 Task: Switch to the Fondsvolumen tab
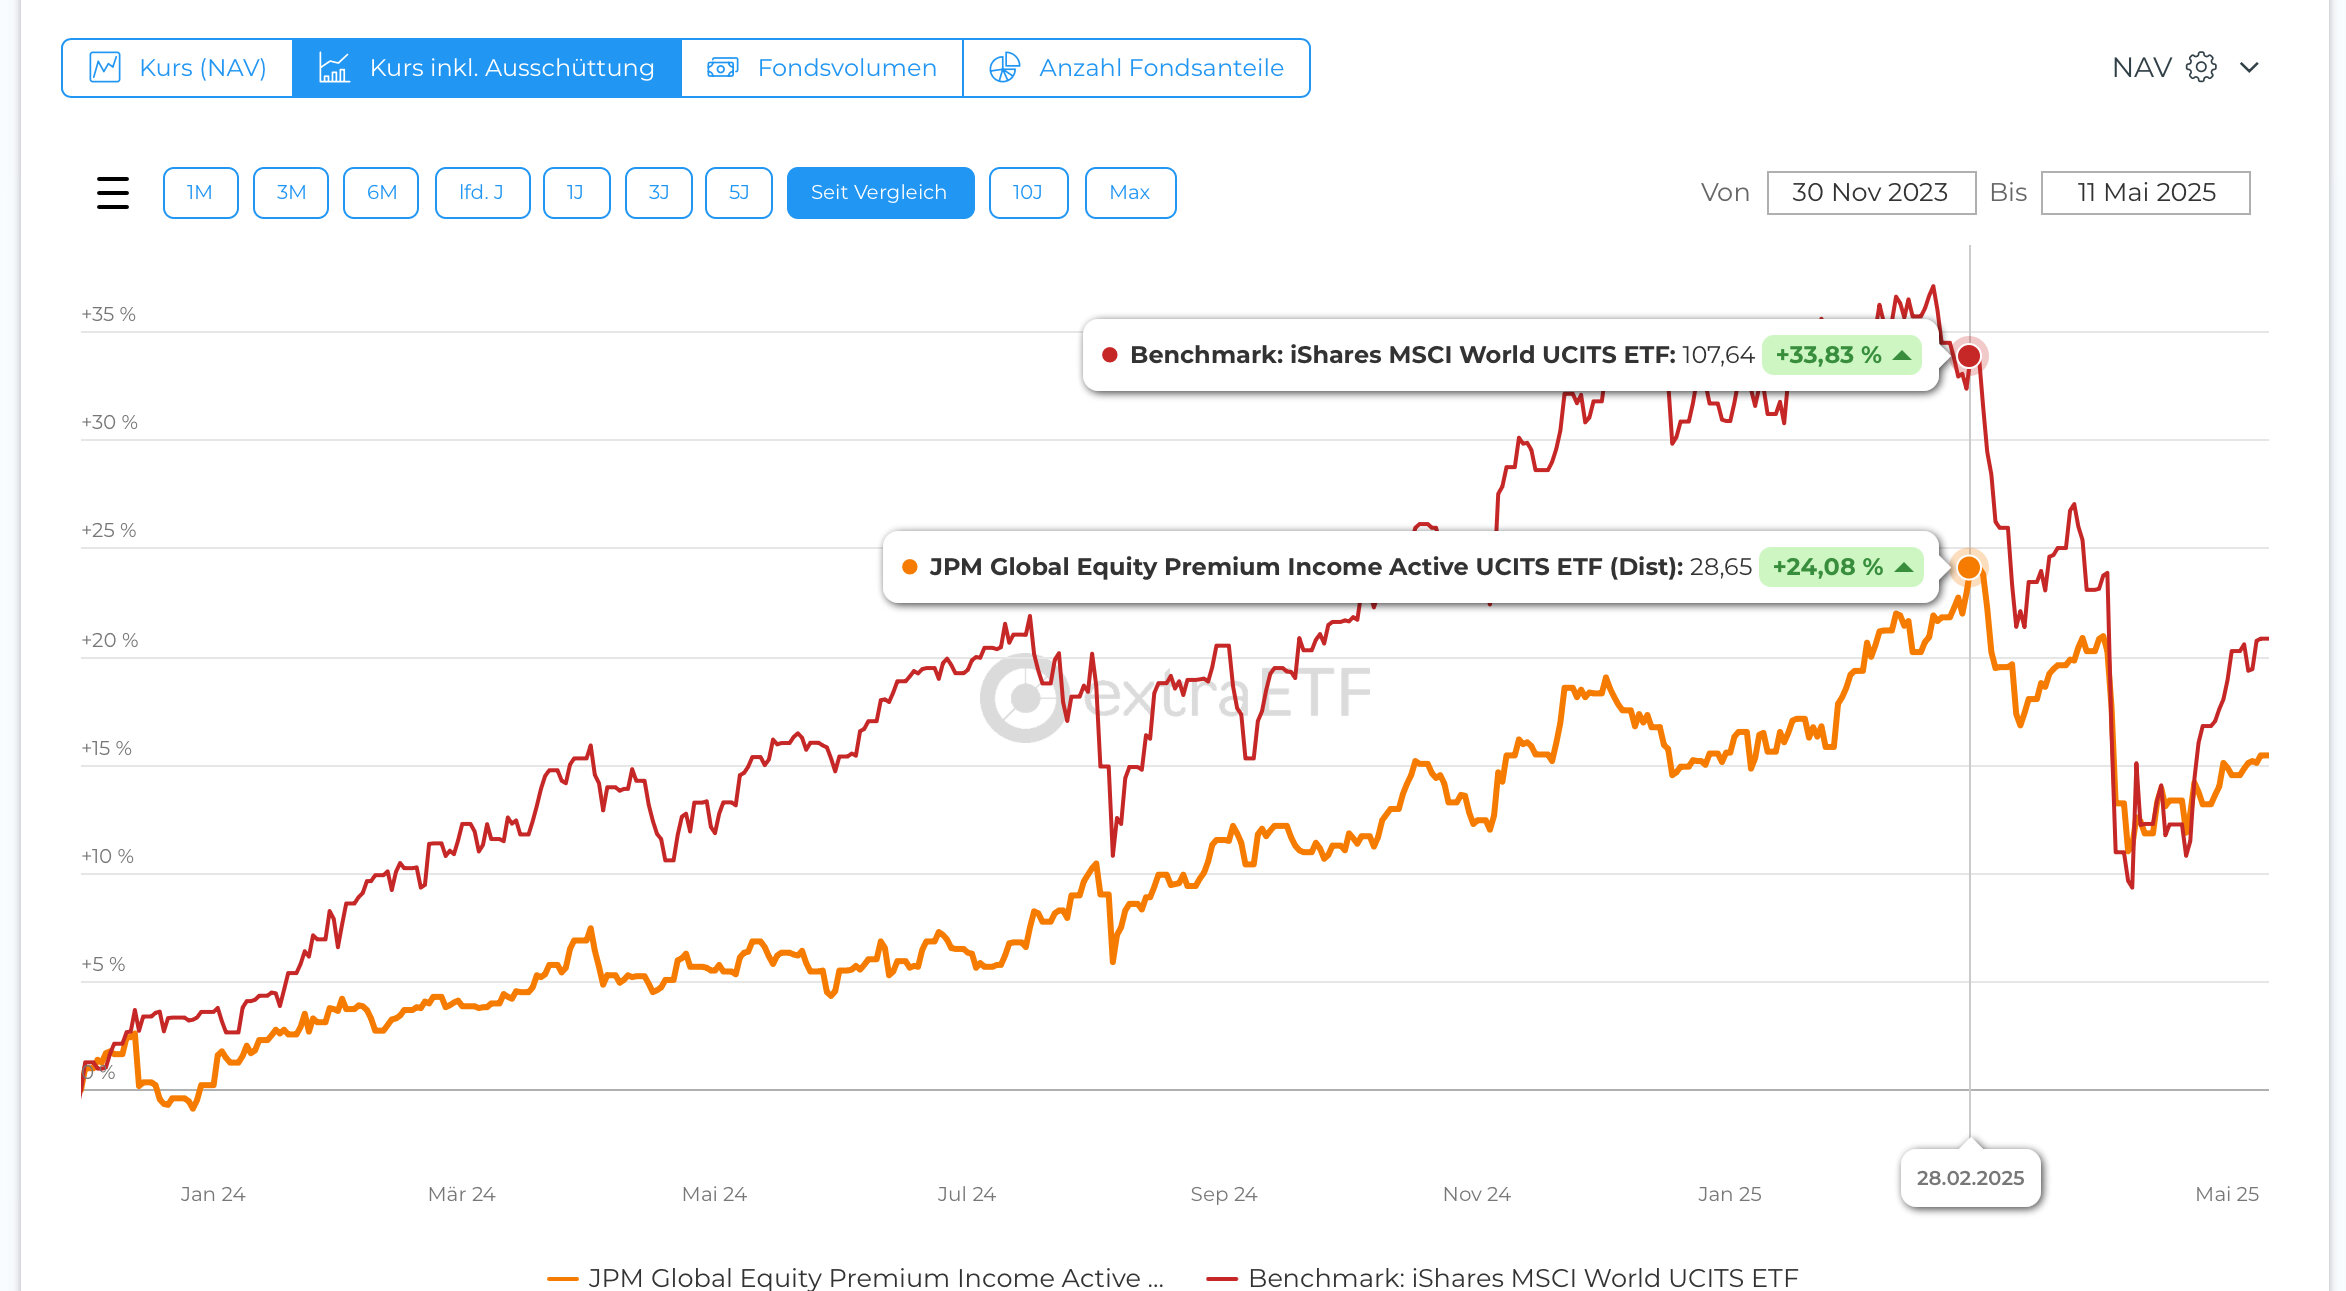click(847, 68)
